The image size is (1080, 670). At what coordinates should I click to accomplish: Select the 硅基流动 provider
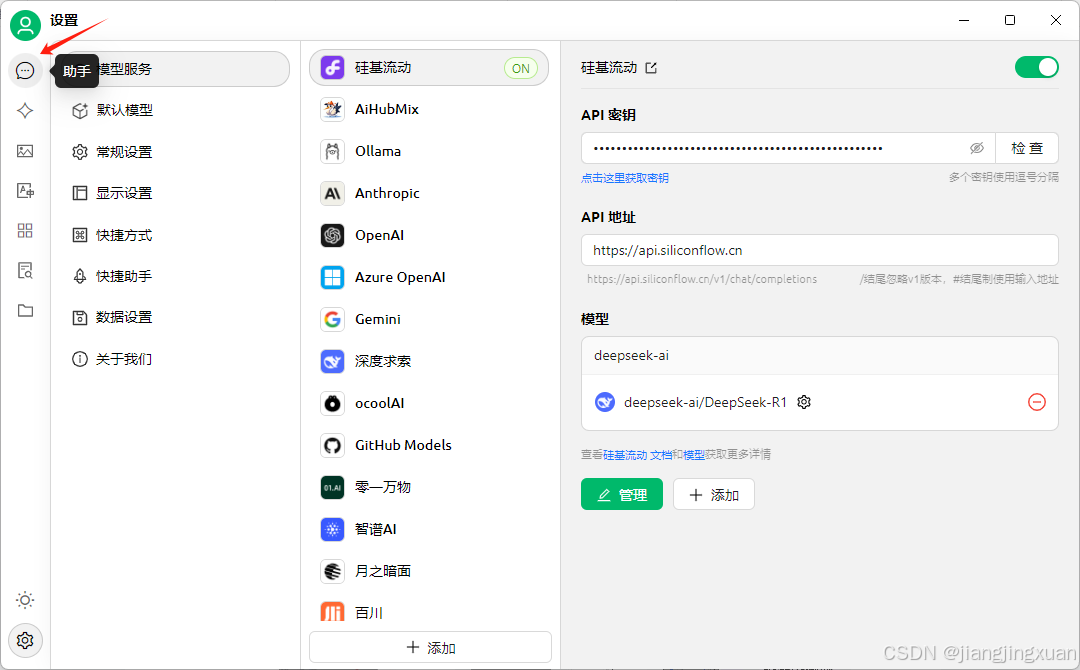[x=429, y=67]
